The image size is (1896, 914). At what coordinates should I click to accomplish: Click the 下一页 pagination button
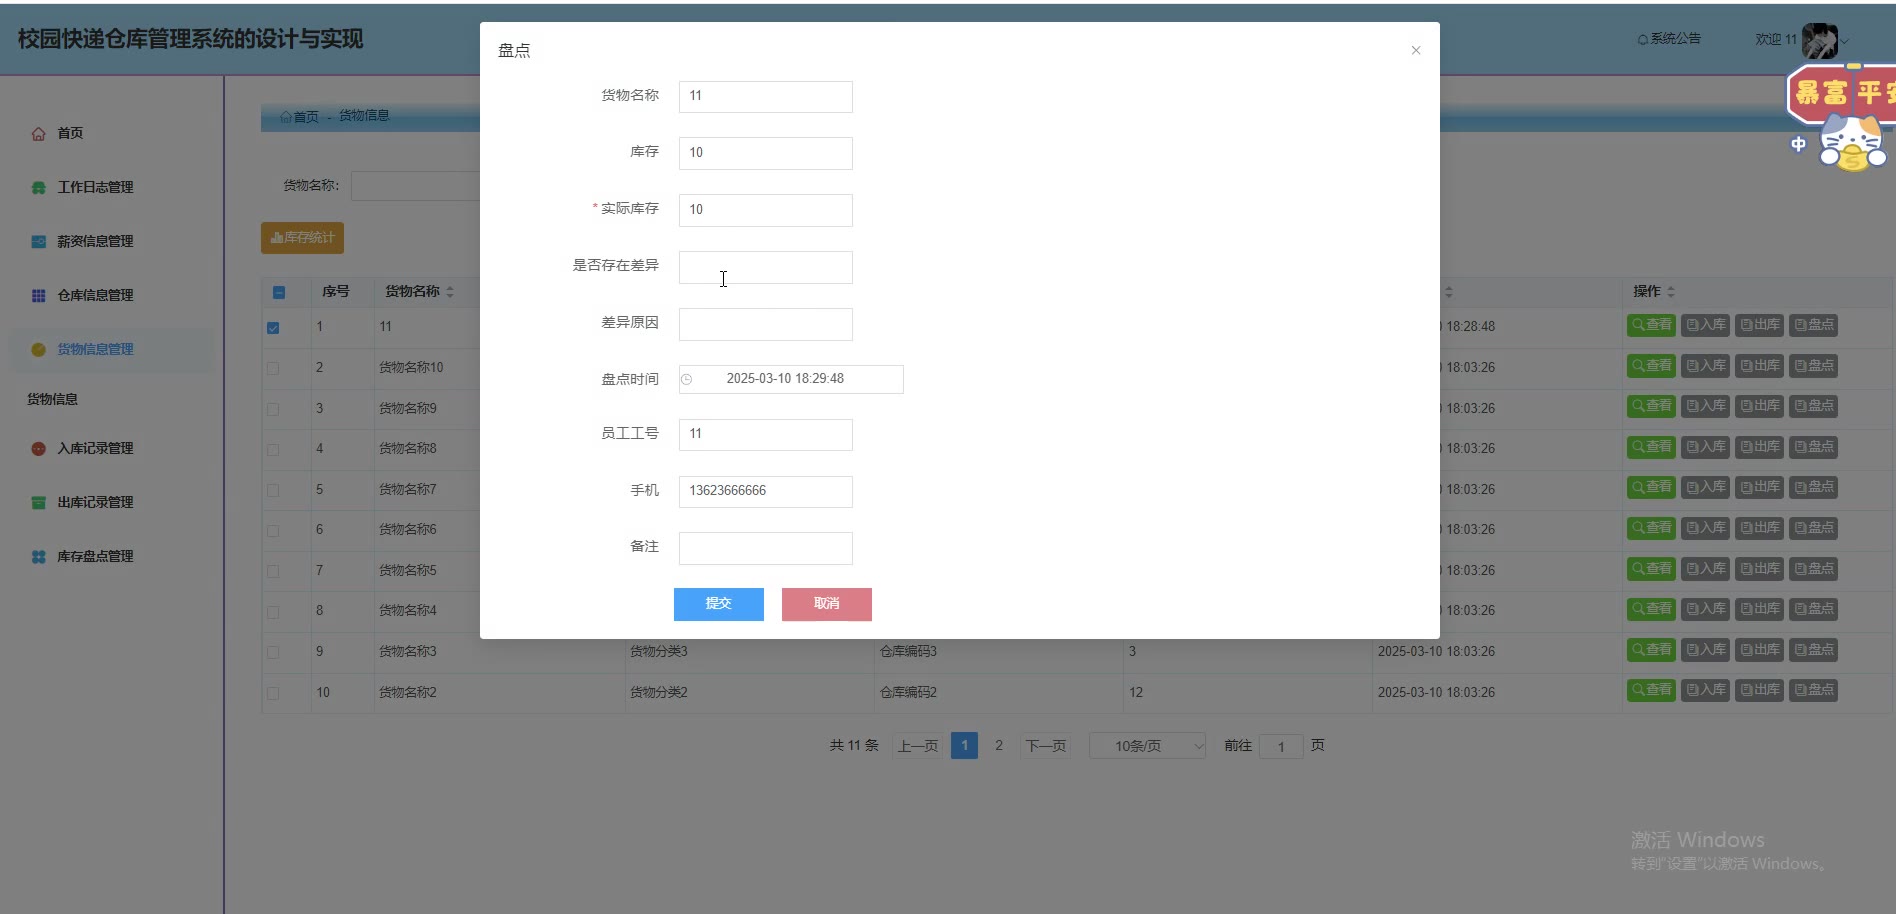(1046, 746)
